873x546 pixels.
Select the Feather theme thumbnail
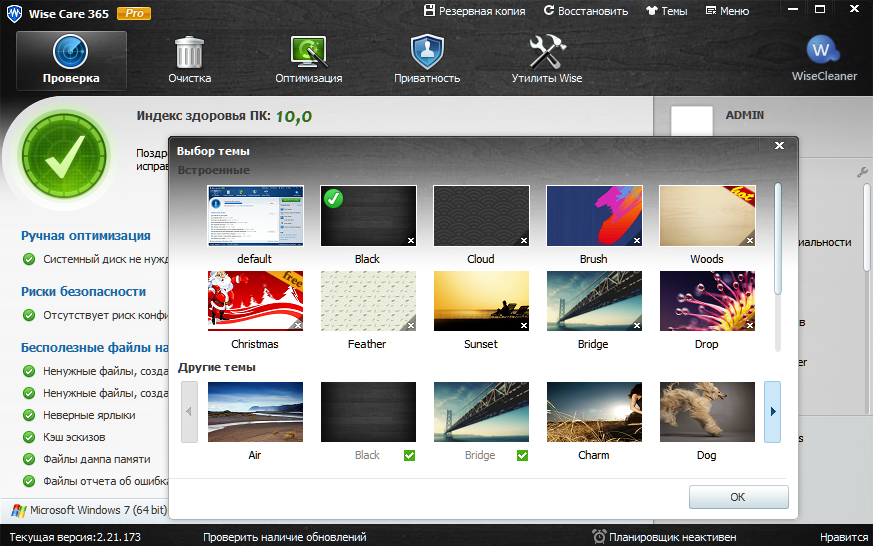tap(368, 301)
